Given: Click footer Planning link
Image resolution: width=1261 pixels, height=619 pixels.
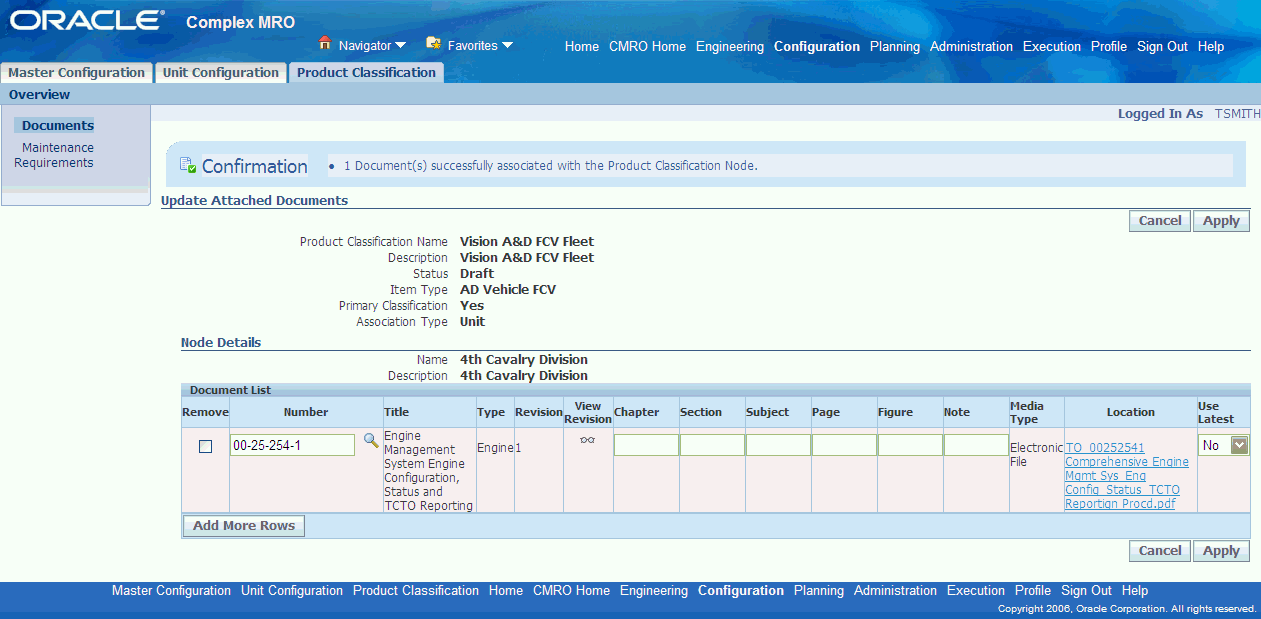Looking at the screenshot, I should 819,591.
